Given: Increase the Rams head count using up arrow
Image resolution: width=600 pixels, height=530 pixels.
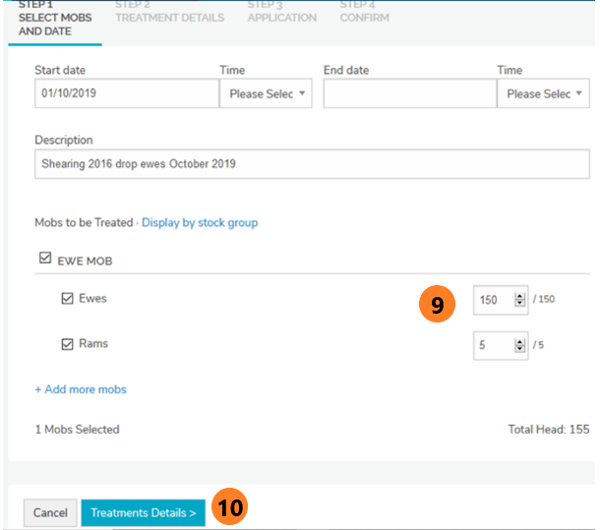Looking at the screenshot, I should pyautogui.click(x=519, y=341).
